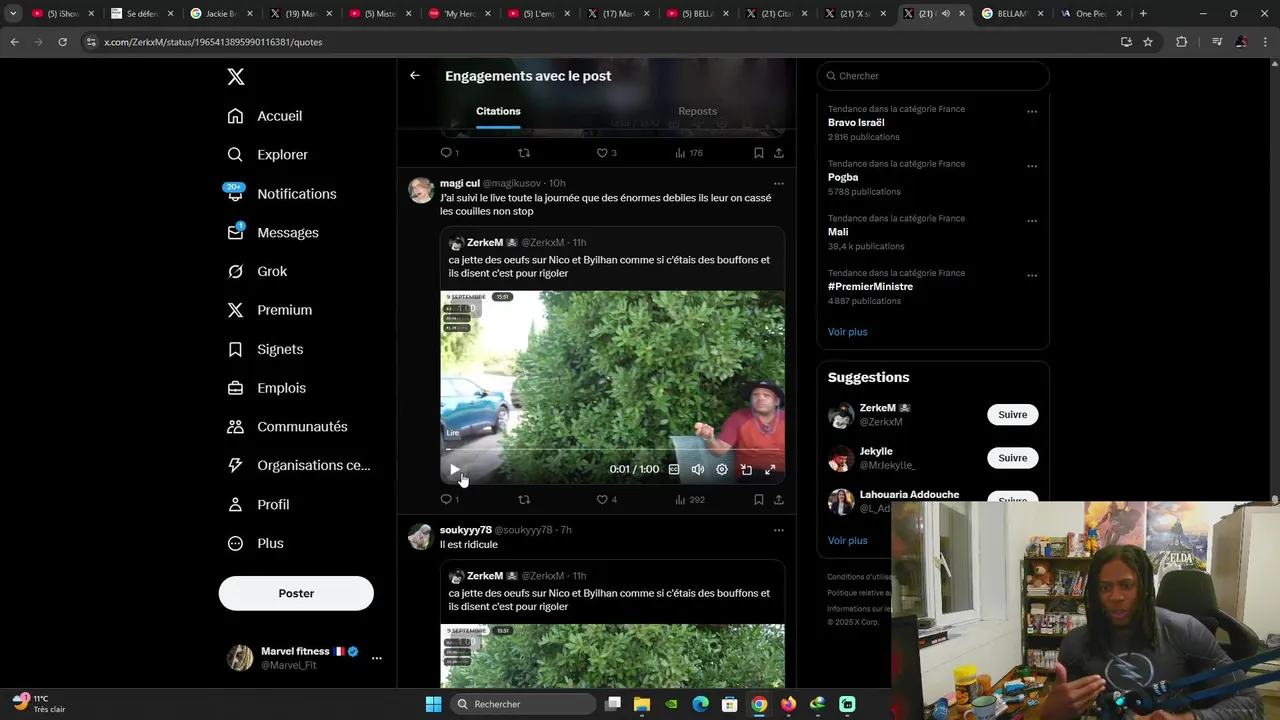Toggle captions on the video player
Image resolution: width=1280 pixels, height=720 pixels.
point(674,469)
